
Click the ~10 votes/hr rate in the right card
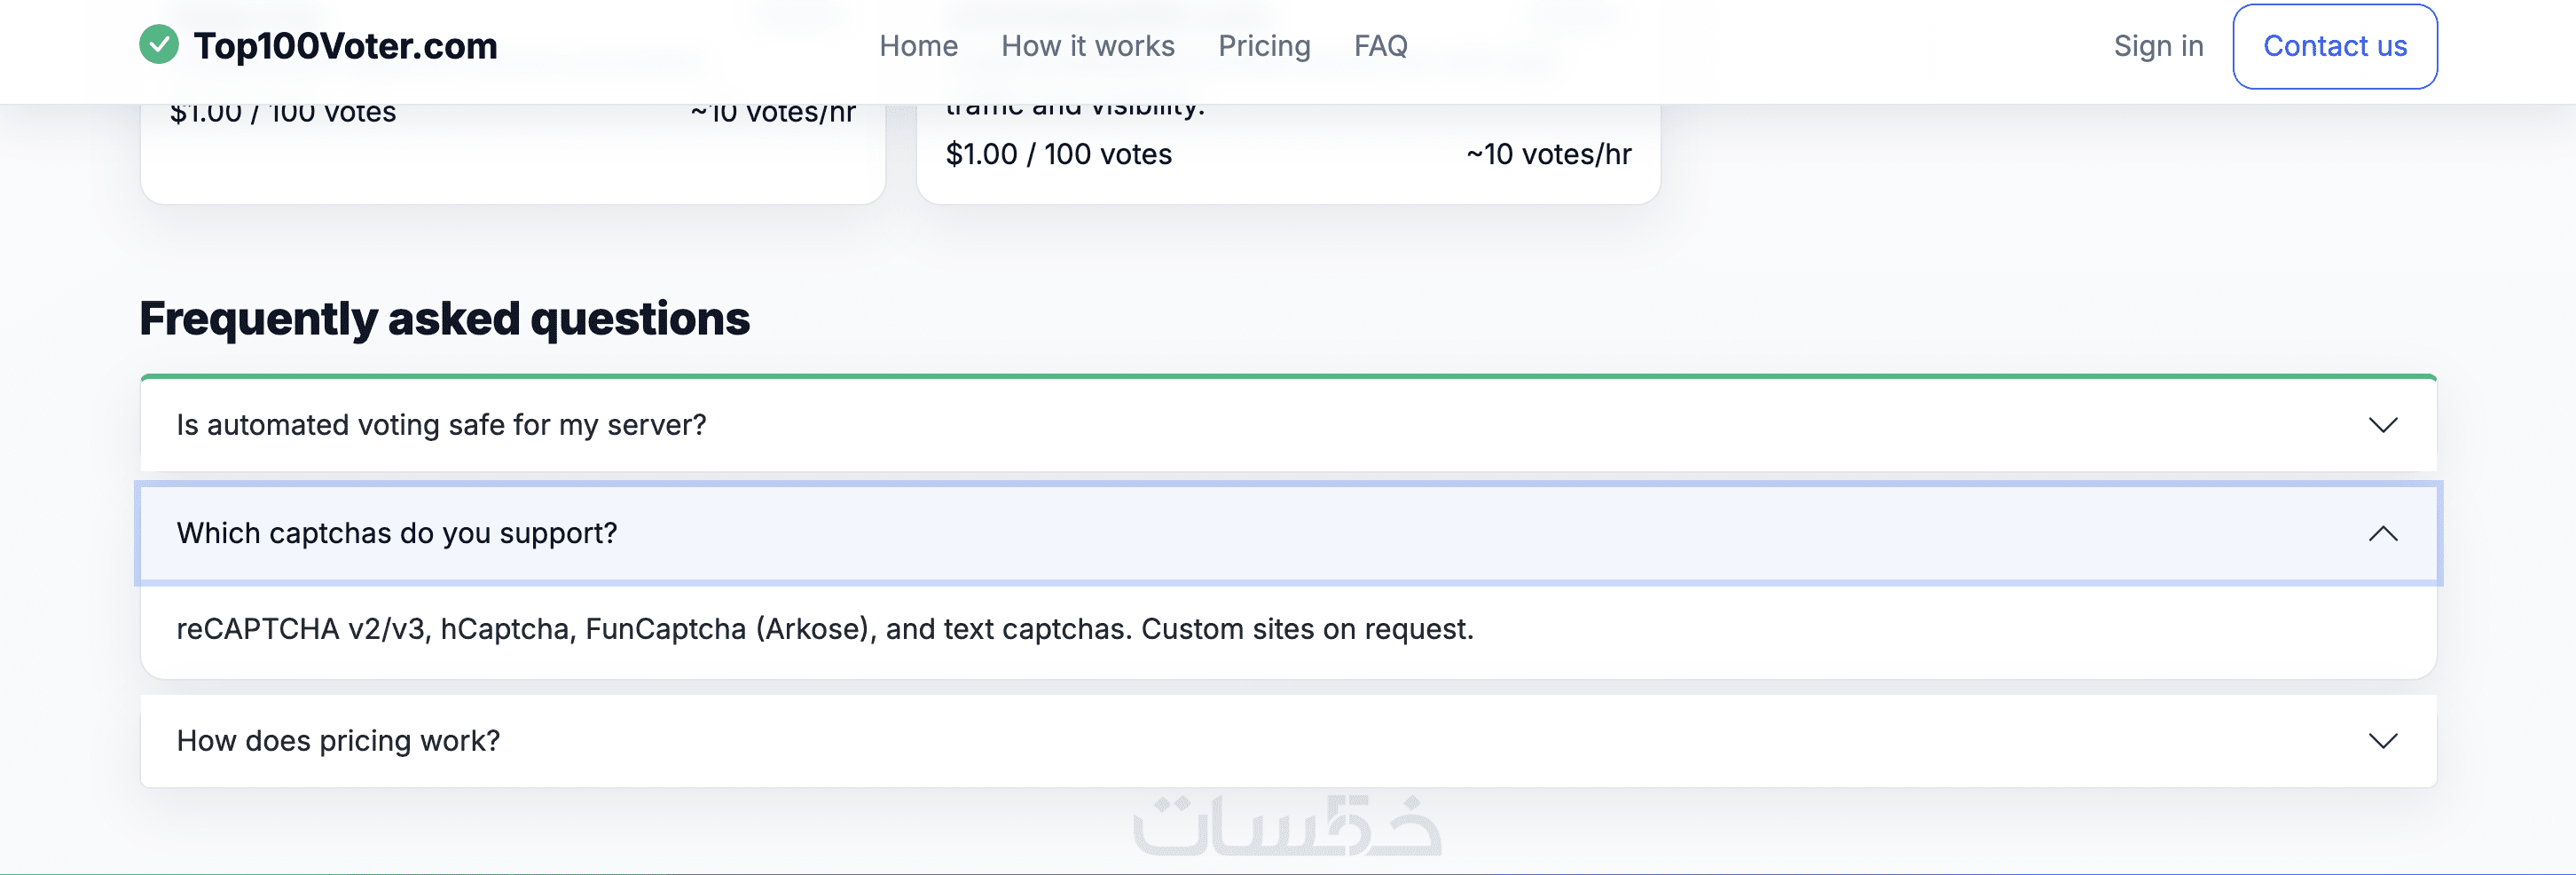[x=1548, y=154]
